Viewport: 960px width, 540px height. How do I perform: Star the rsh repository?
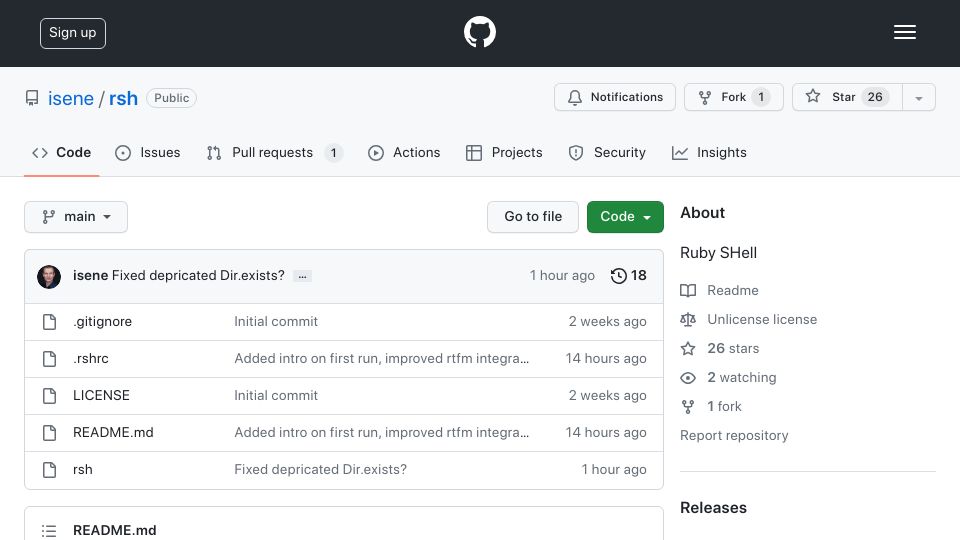pyautogui.click(x=847, y=97)
